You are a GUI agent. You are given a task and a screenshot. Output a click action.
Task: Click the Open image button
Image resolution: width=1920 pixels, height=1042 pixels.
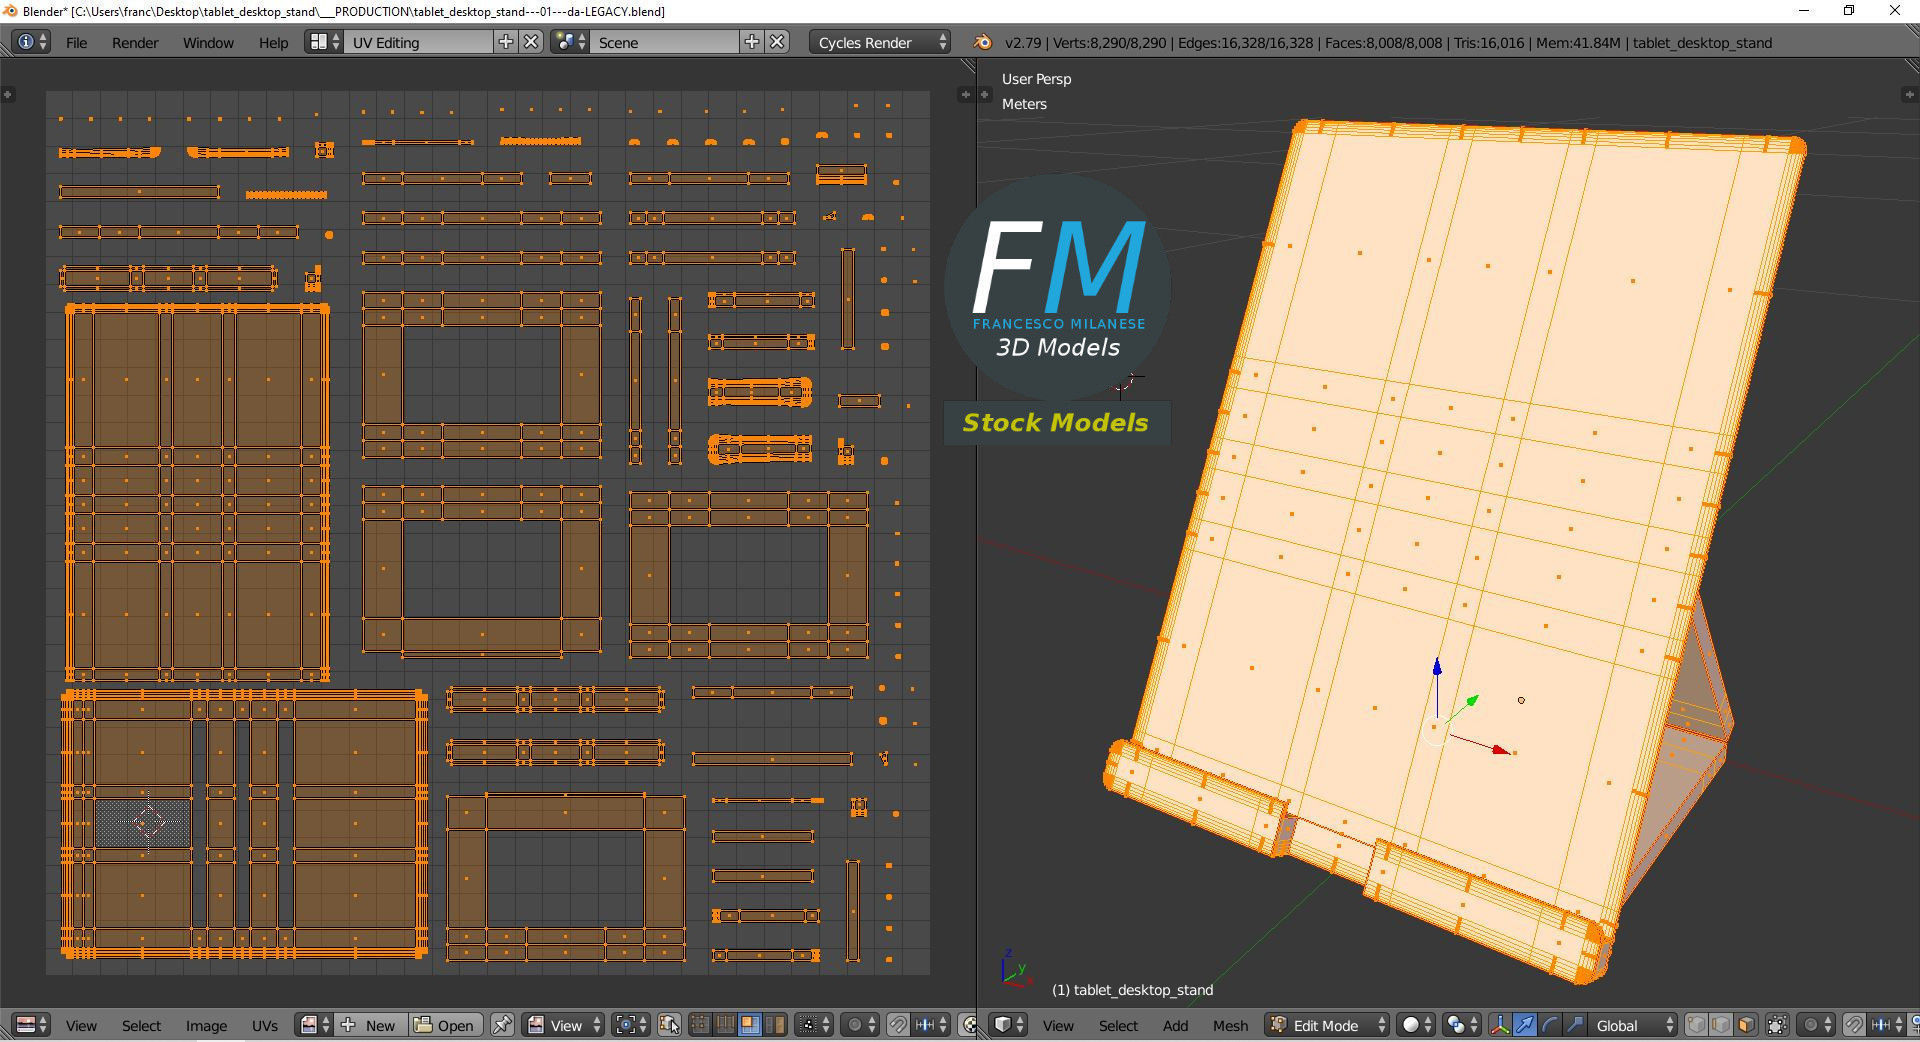(x=445, y=1025)
